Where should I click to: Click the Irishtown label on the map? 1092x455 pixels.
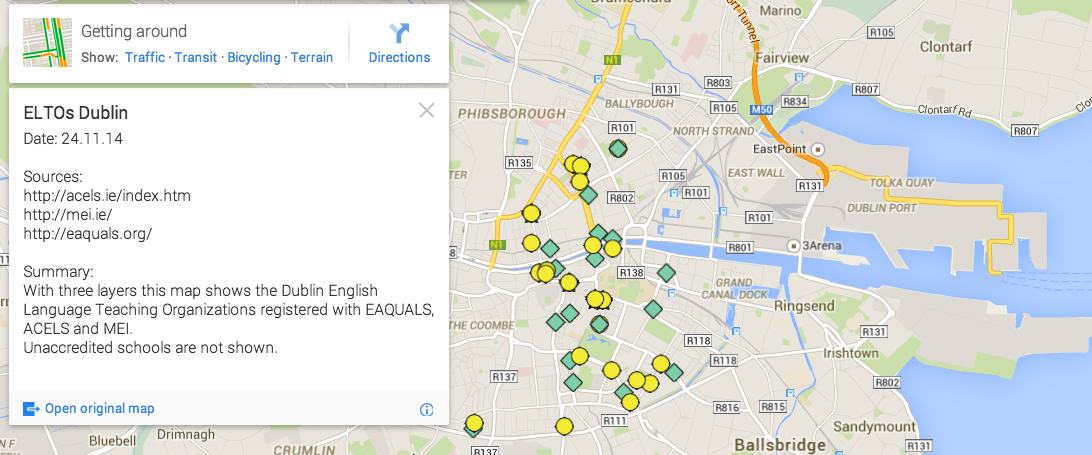click(x=850, y=353)
